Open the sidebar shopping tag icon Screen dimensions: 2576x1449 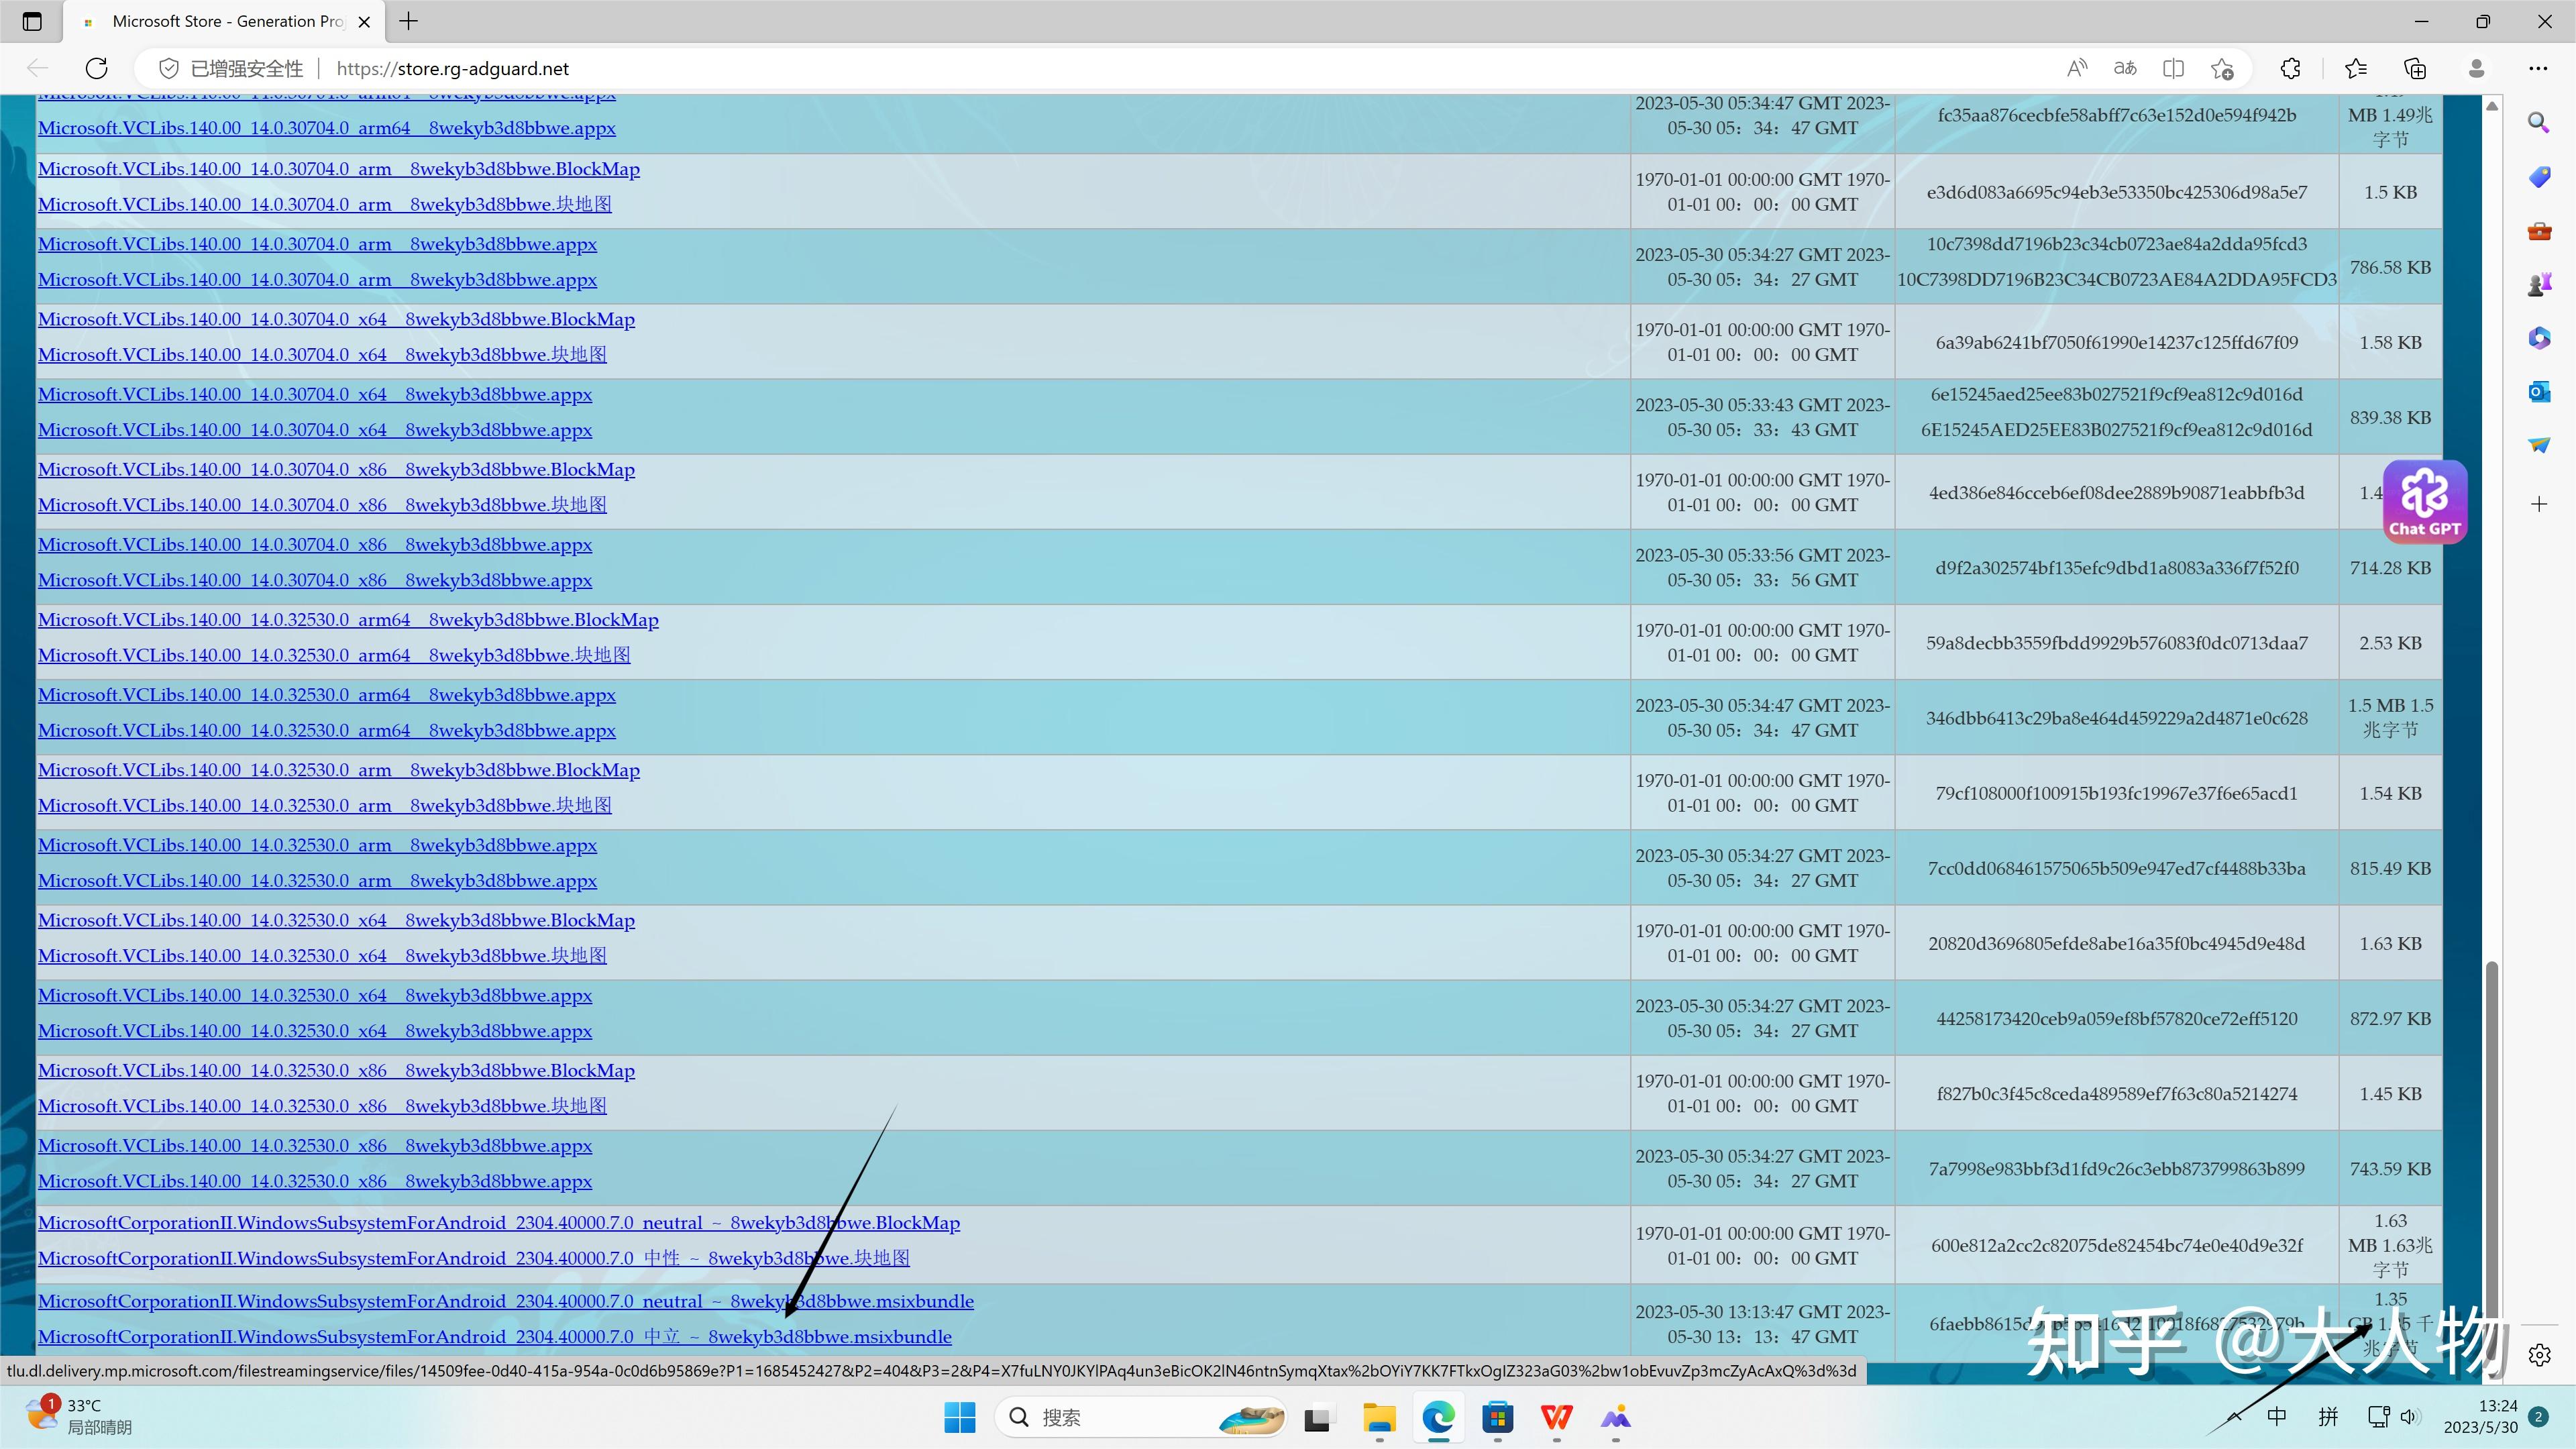2539,178
